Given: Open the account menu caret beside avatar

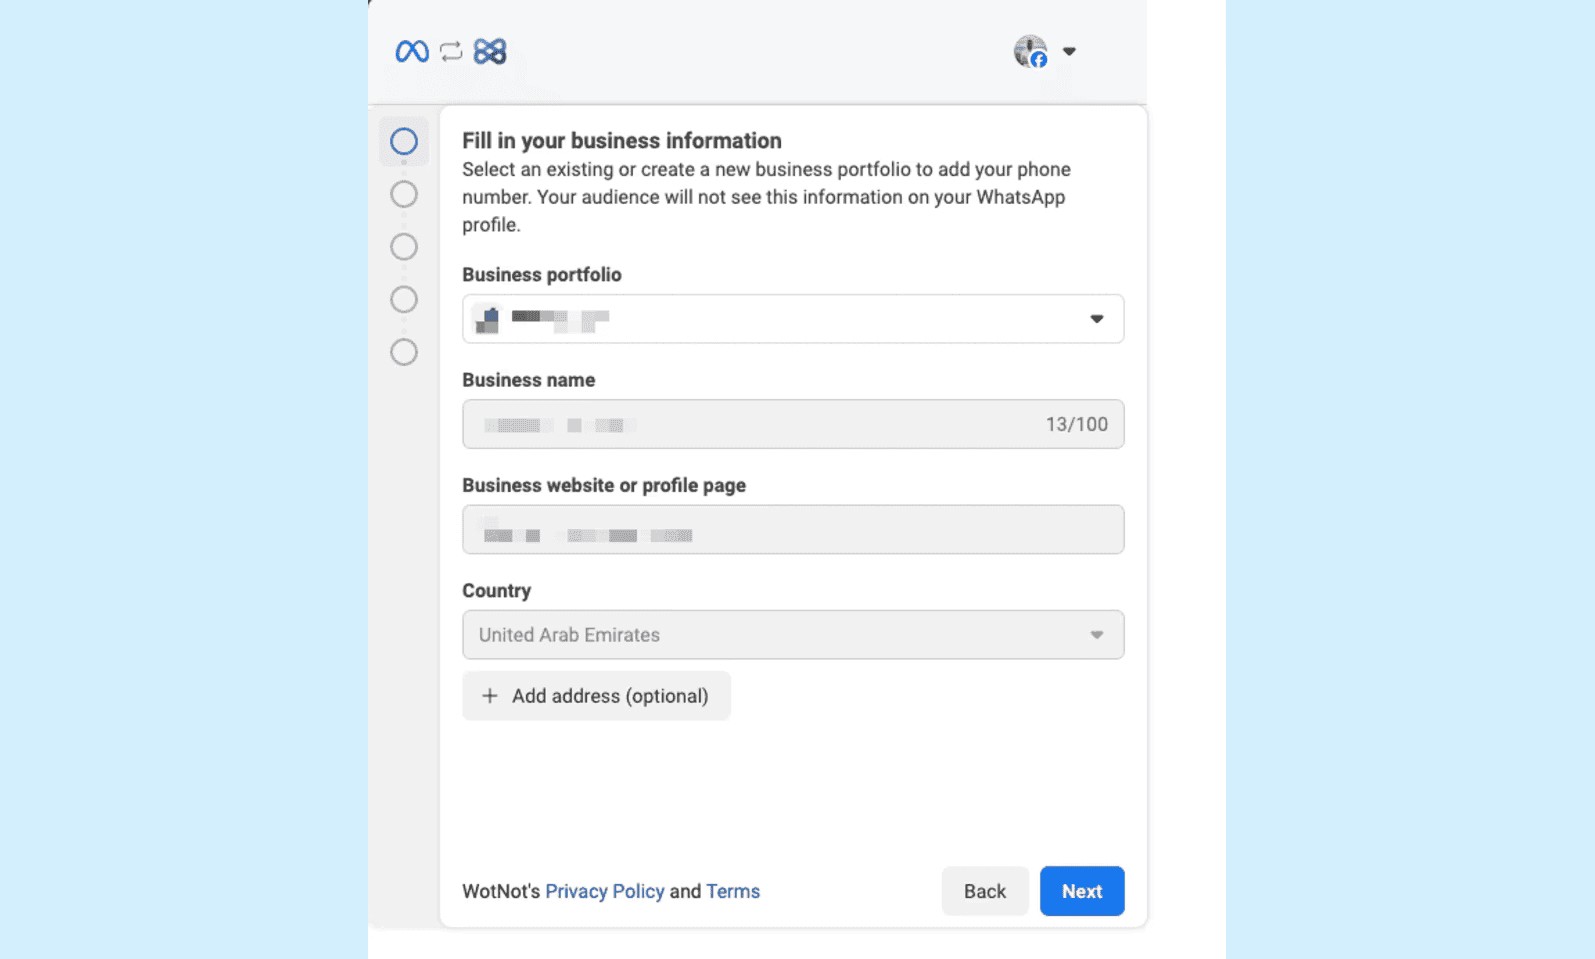Looking at the screenshot, I should pyautogui.click(x=1069, y=51).
